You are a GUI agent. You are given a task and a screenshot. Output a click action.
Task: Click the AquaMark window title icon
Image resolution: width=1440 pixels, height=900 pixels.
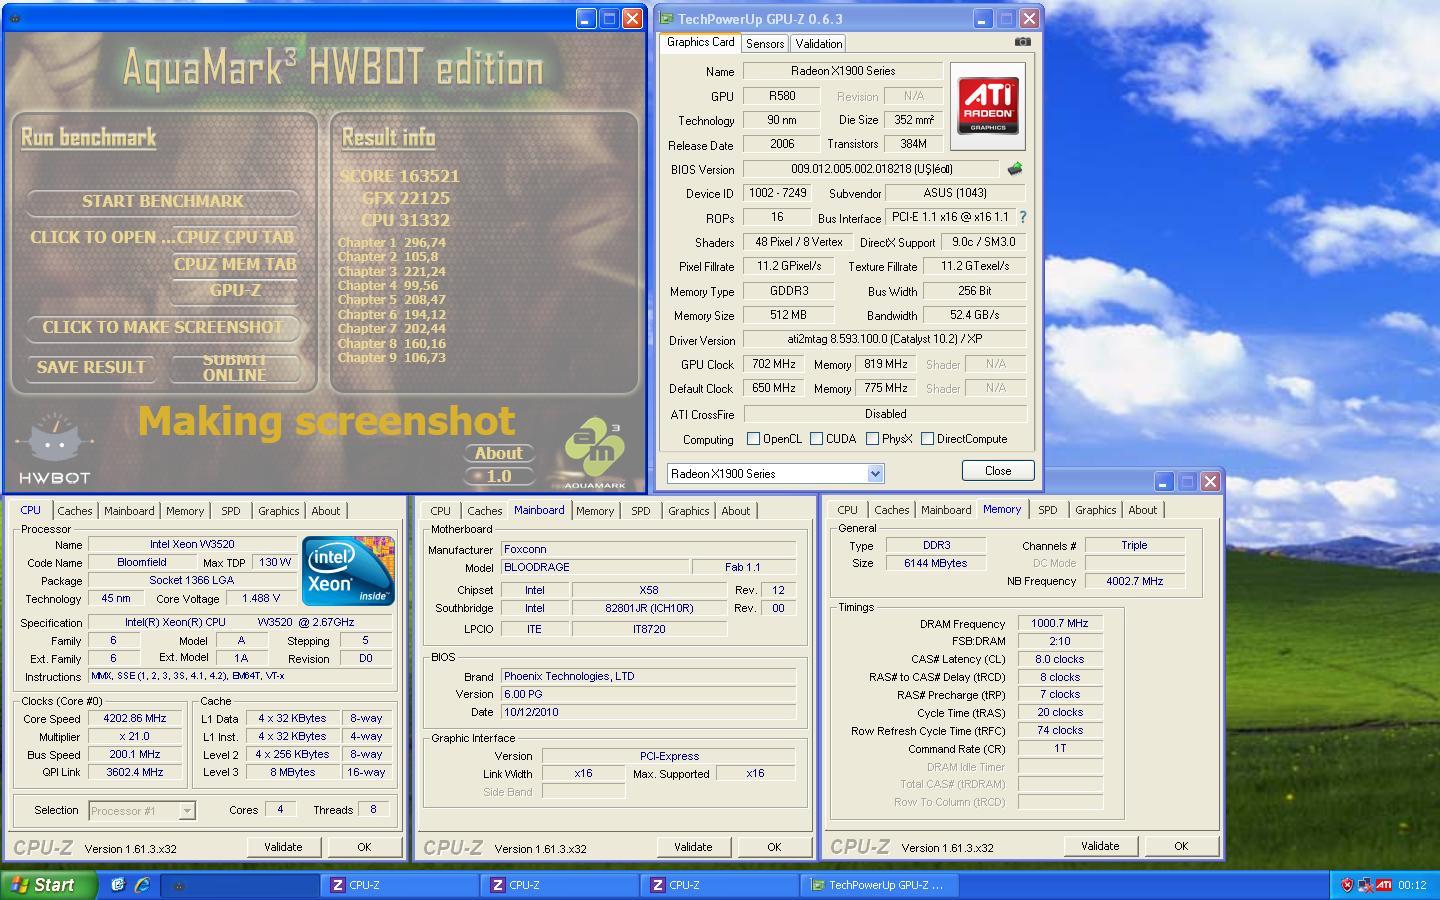(x=14, y=19)
